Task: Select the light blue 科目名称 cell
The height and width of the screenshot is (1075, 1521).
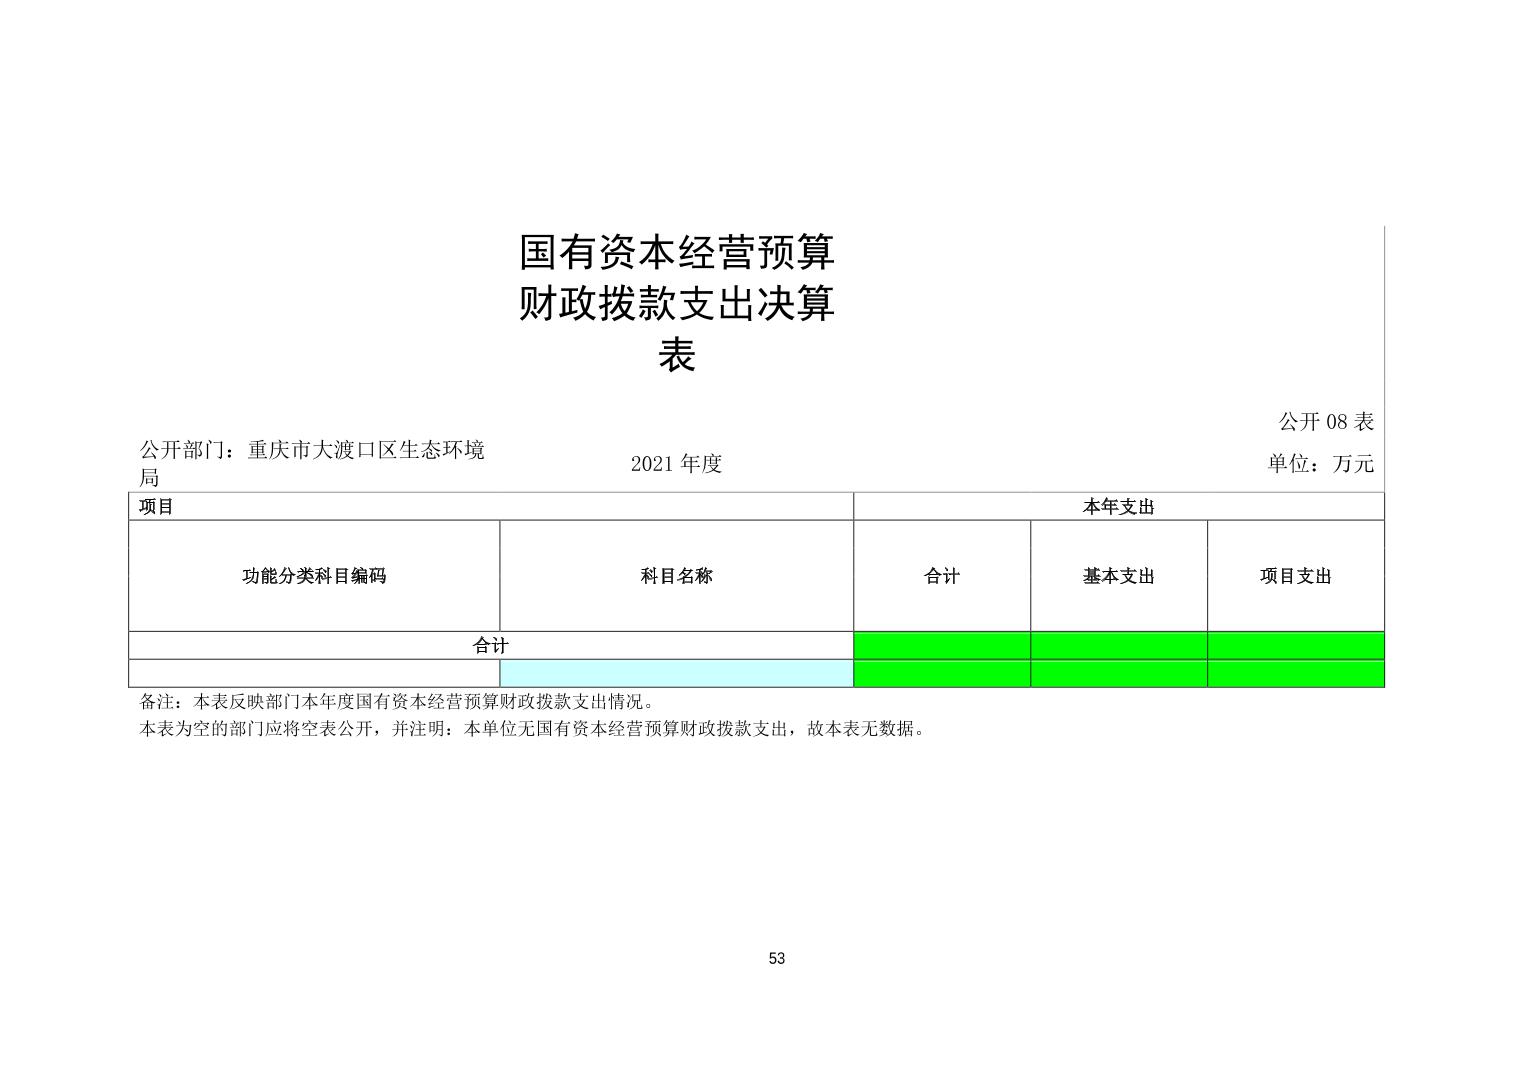Action: click(676, 674)
